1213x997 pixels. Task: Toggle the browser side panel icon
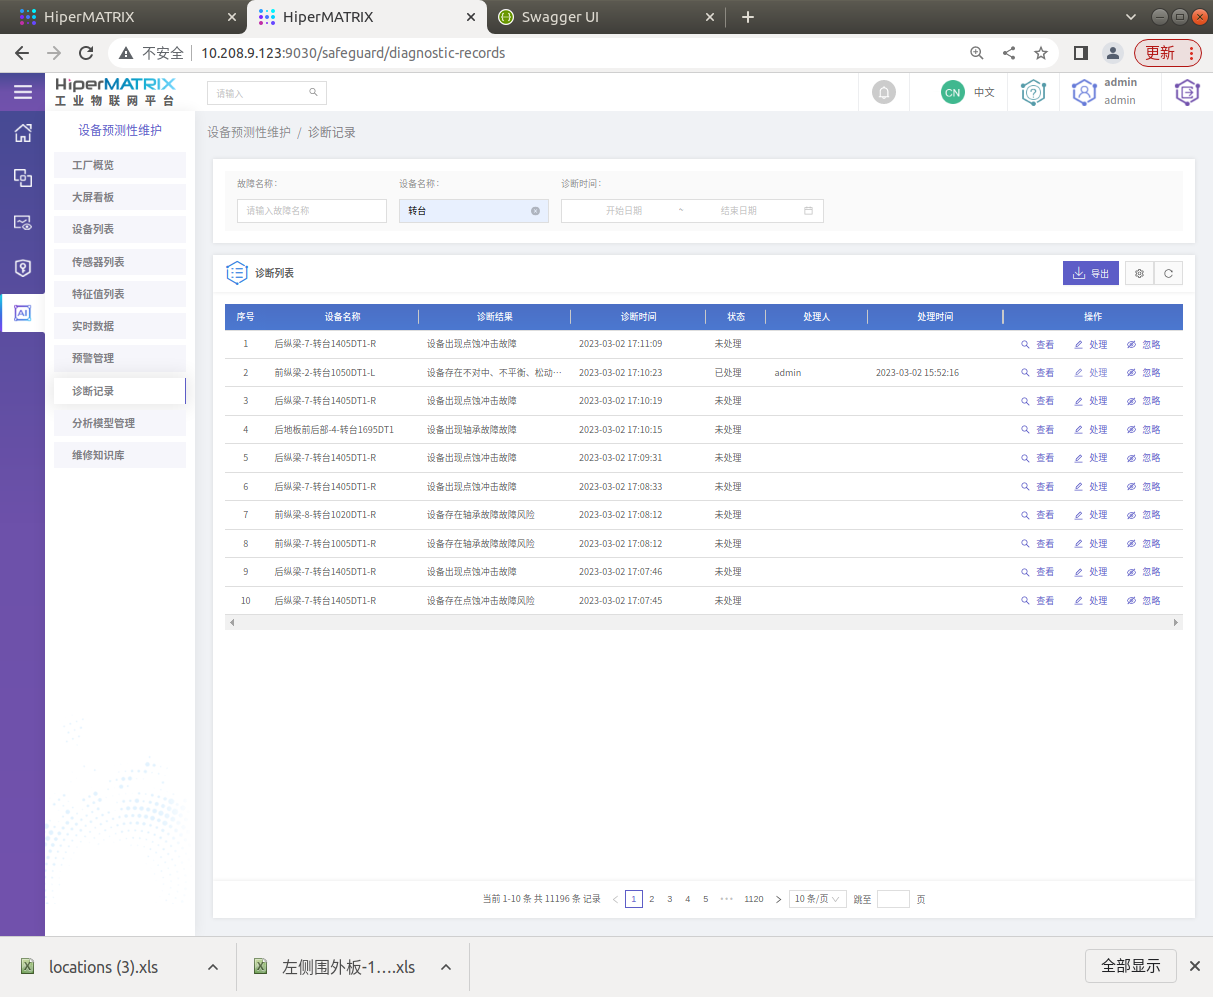(1081, 53)
